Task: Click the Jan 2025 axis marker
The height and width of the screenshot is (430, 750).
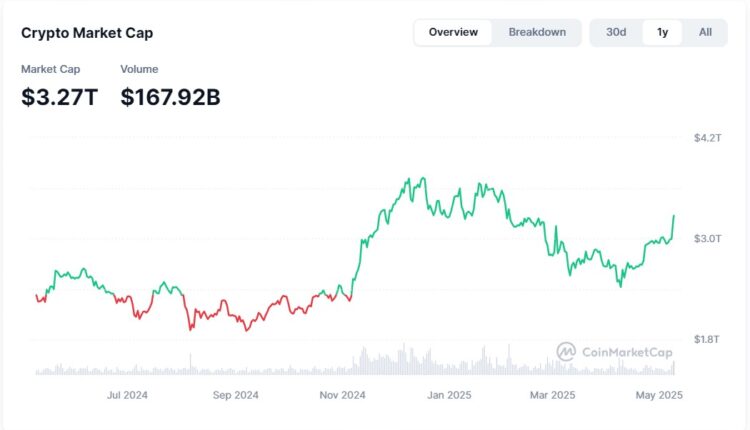Action: (449, 395)
